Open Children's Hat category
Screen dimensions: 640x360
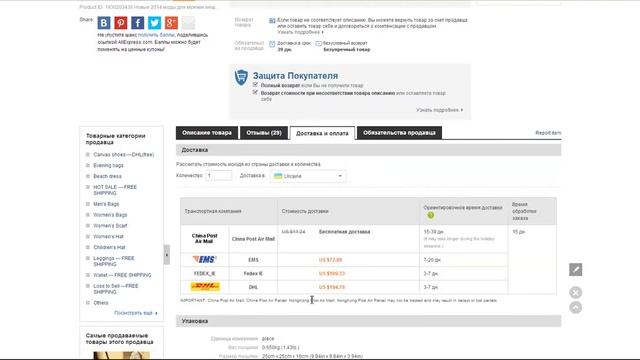(109, 247)
